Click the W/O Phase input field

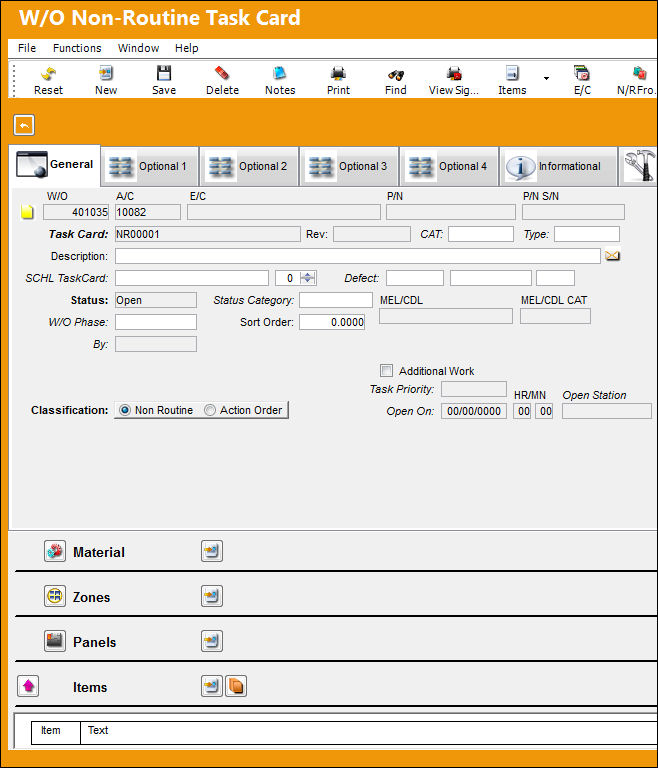(x=156, y=322)
